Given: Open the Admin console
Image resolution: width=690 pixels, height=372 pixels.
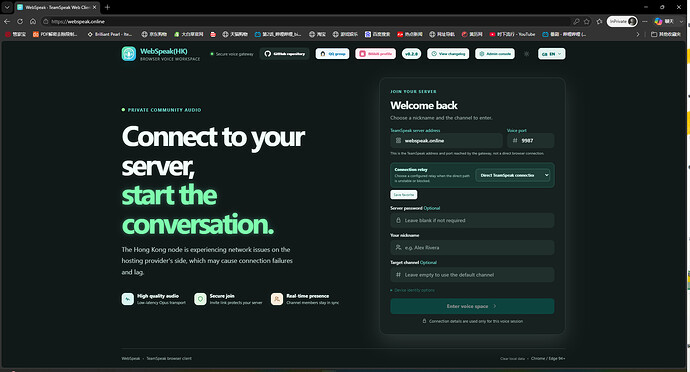Looking at the screenshot, I should point(495,54).
